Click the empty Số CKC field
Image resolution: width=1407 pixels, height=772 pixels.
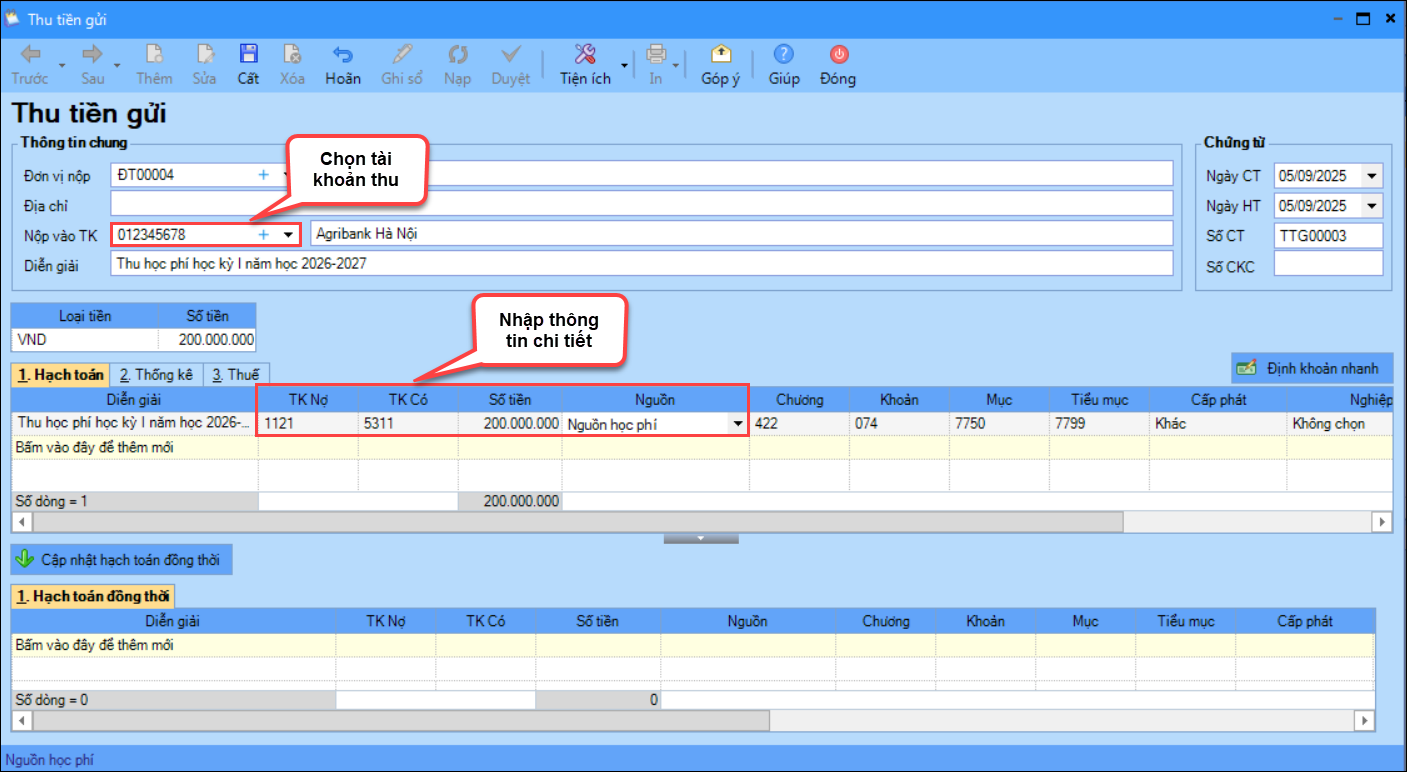point(1328,264)
